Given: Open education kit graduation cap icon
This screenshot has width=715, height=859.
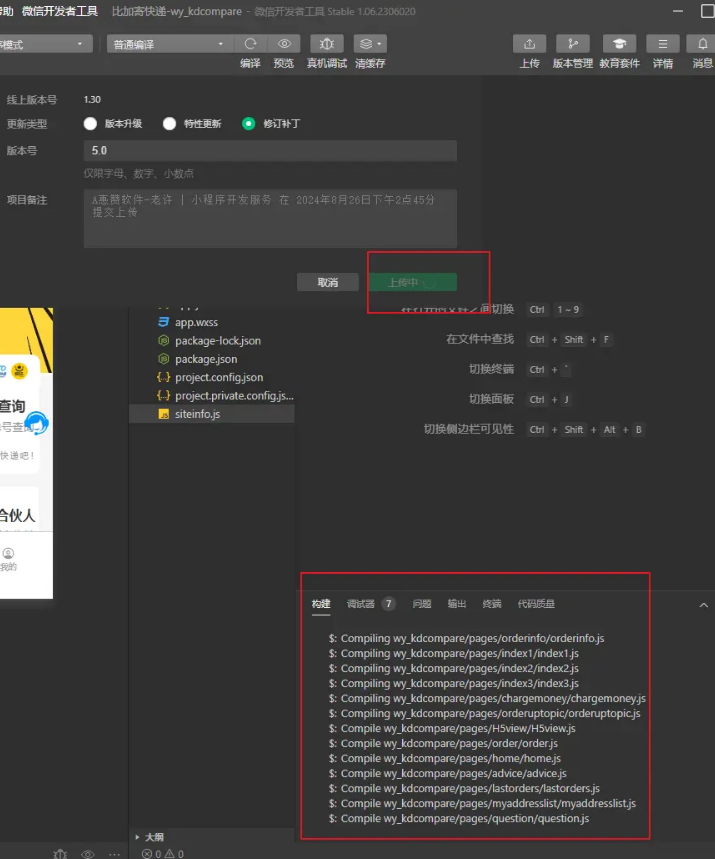Looking at the screenshot, I should coord(619,44).
